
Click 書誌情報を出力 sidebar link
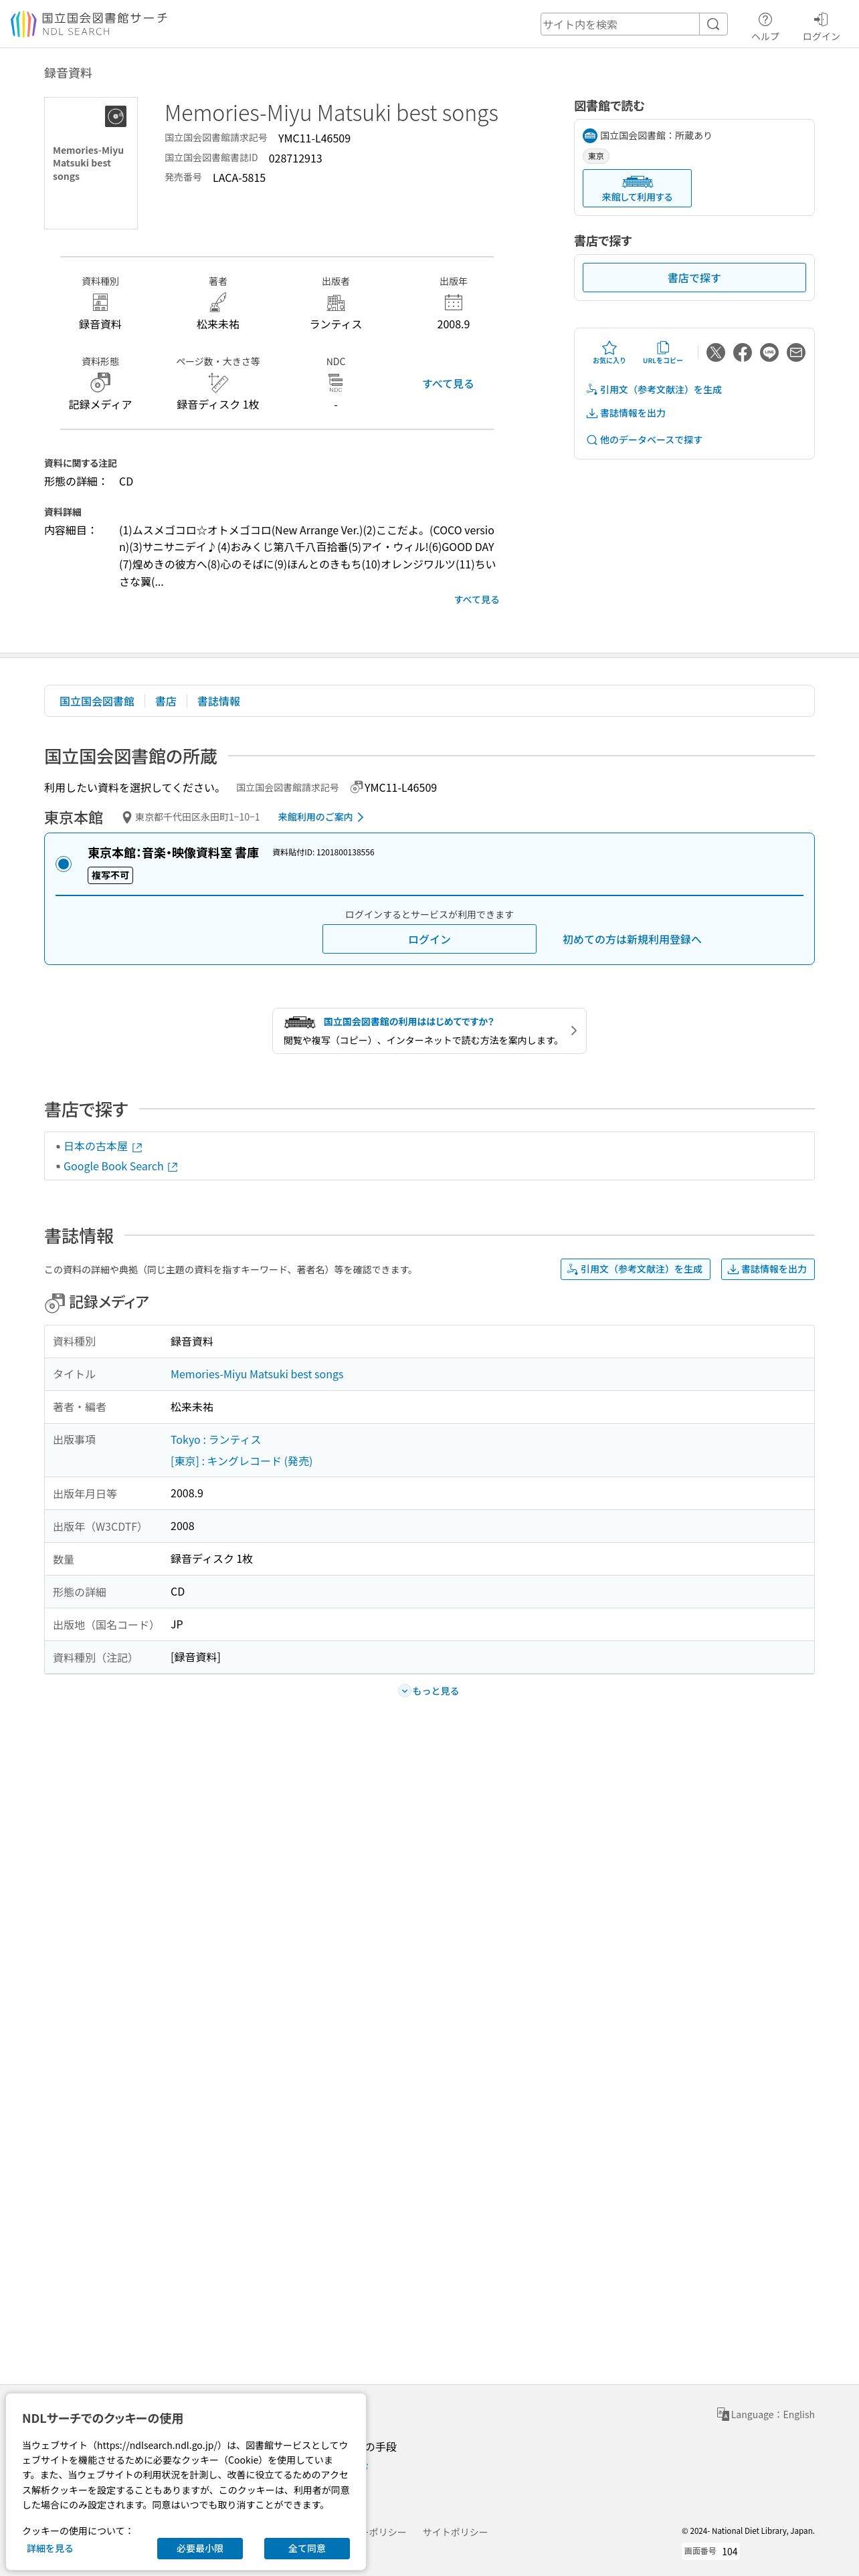click(x=626, y=413)
